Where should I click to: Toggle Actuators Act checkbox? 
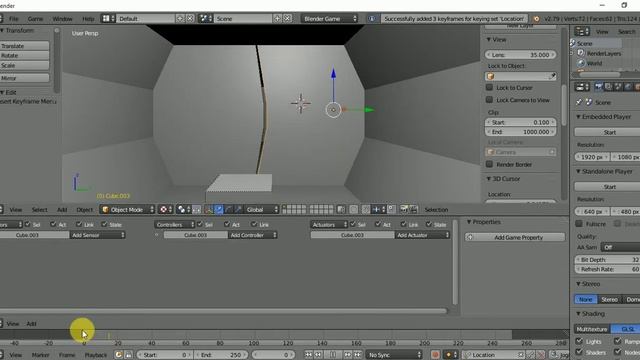378,224
